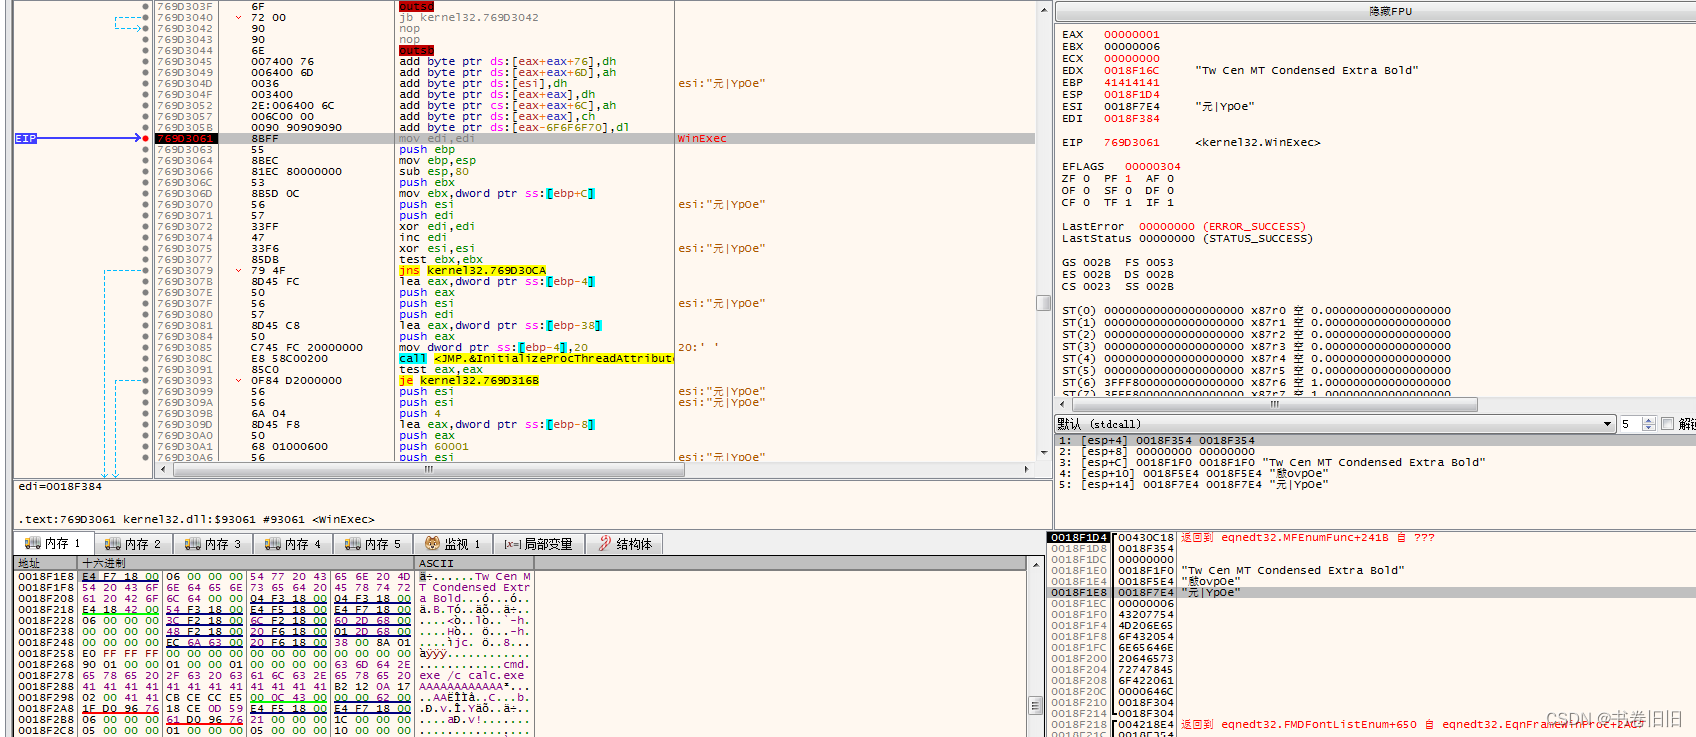Click the memory dump vertical scrollbar thumb

click(x=1035, y=705)
